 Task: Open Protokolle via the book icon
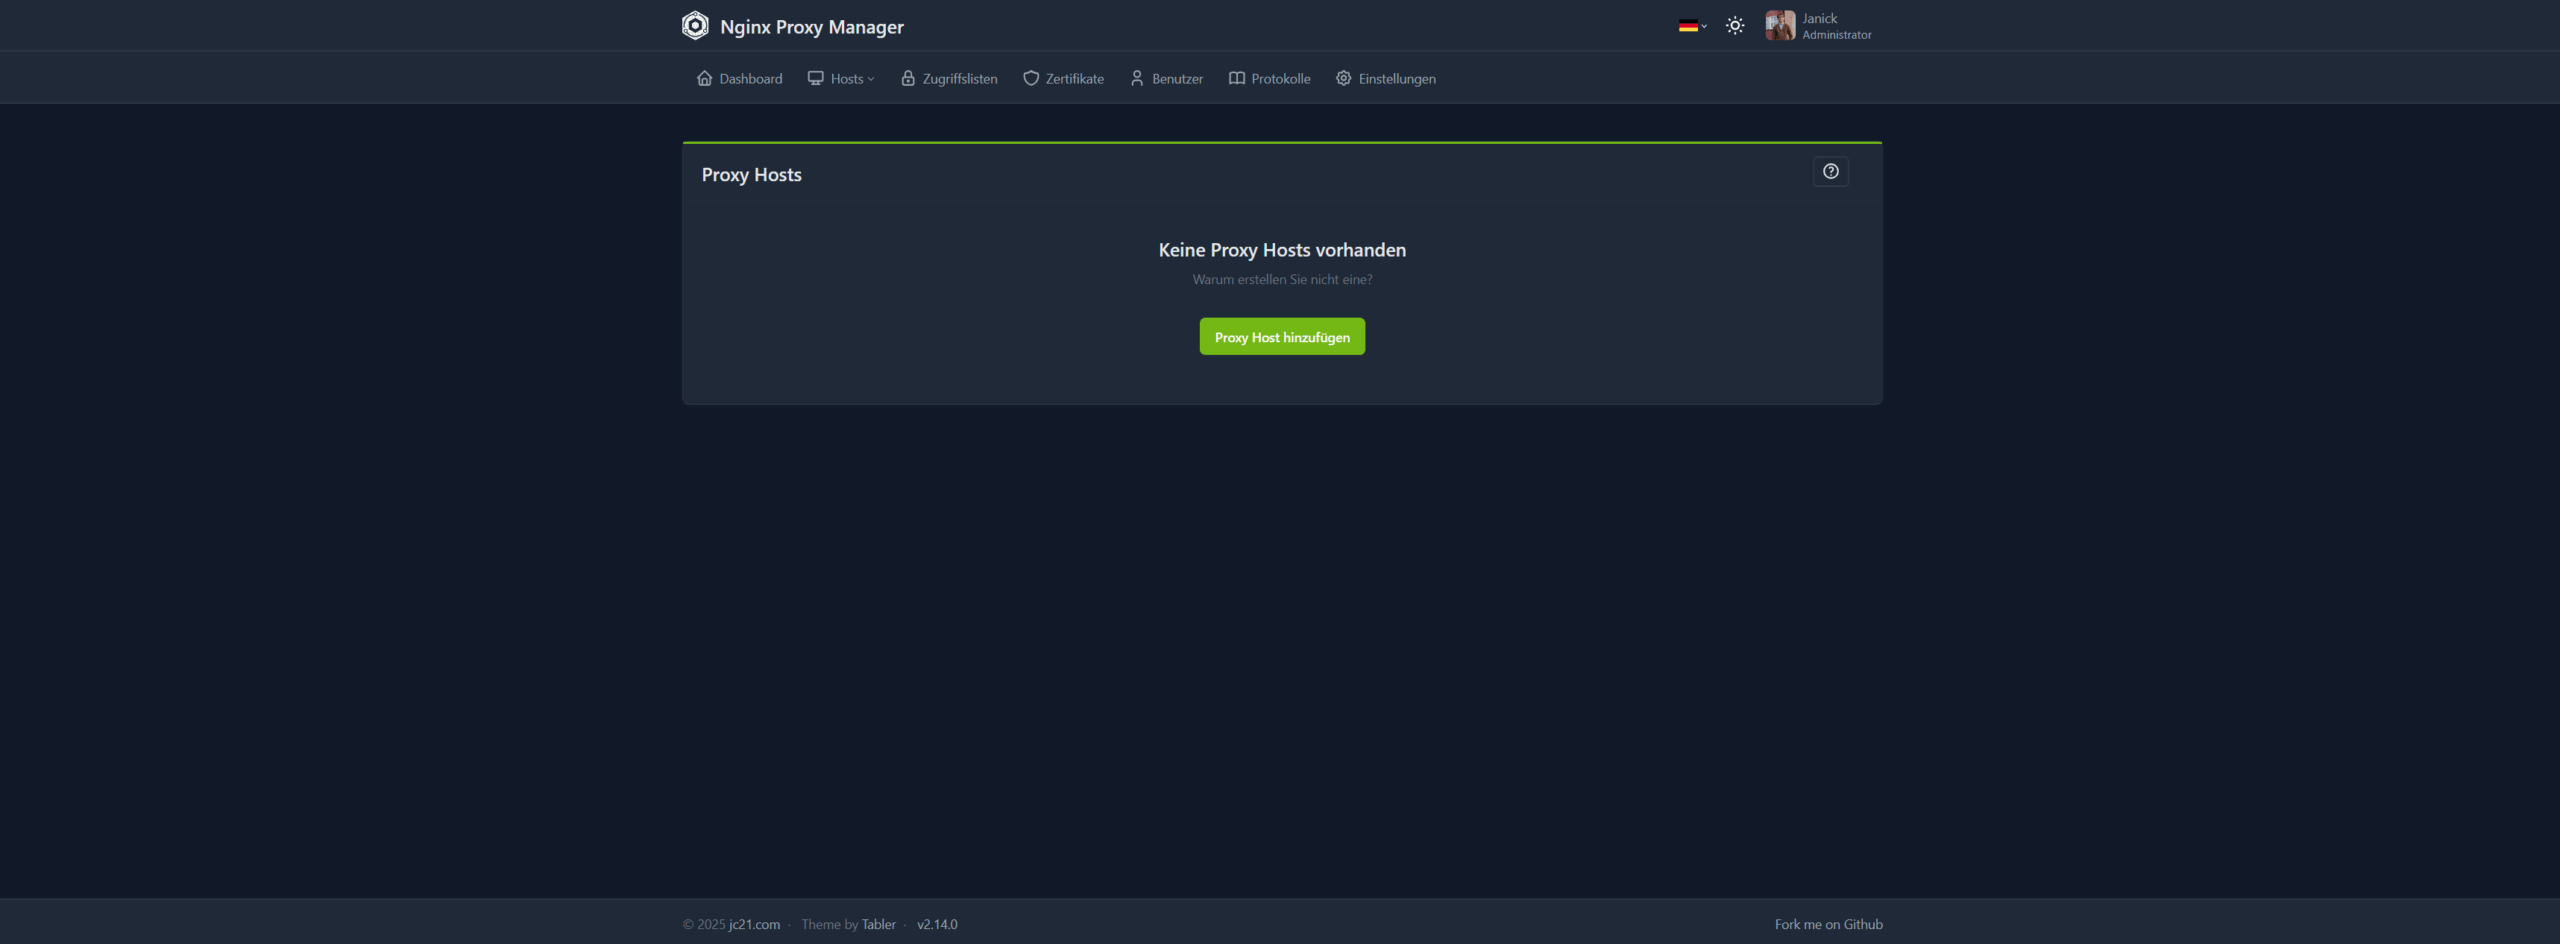[1237, 78]
